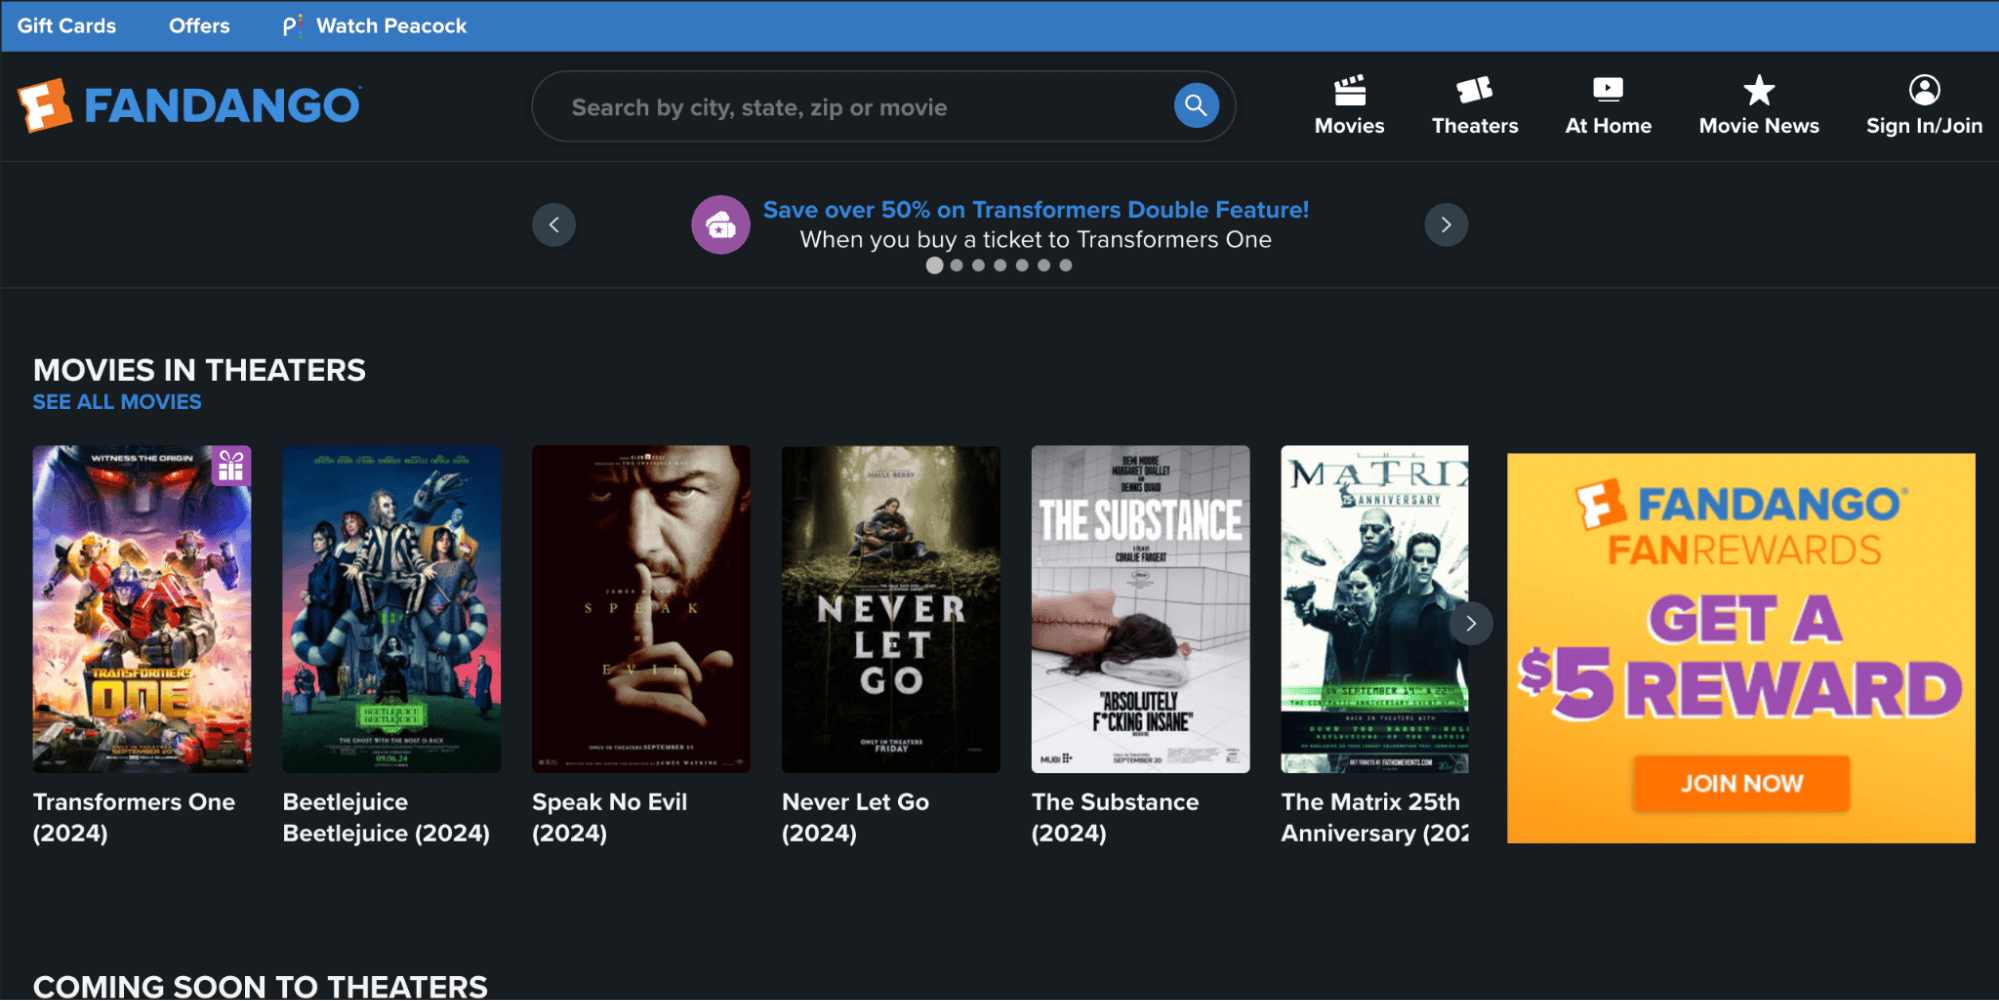Click Transformers One (2024) title
Viewport: 1999px width, 1001px height.
134,817
